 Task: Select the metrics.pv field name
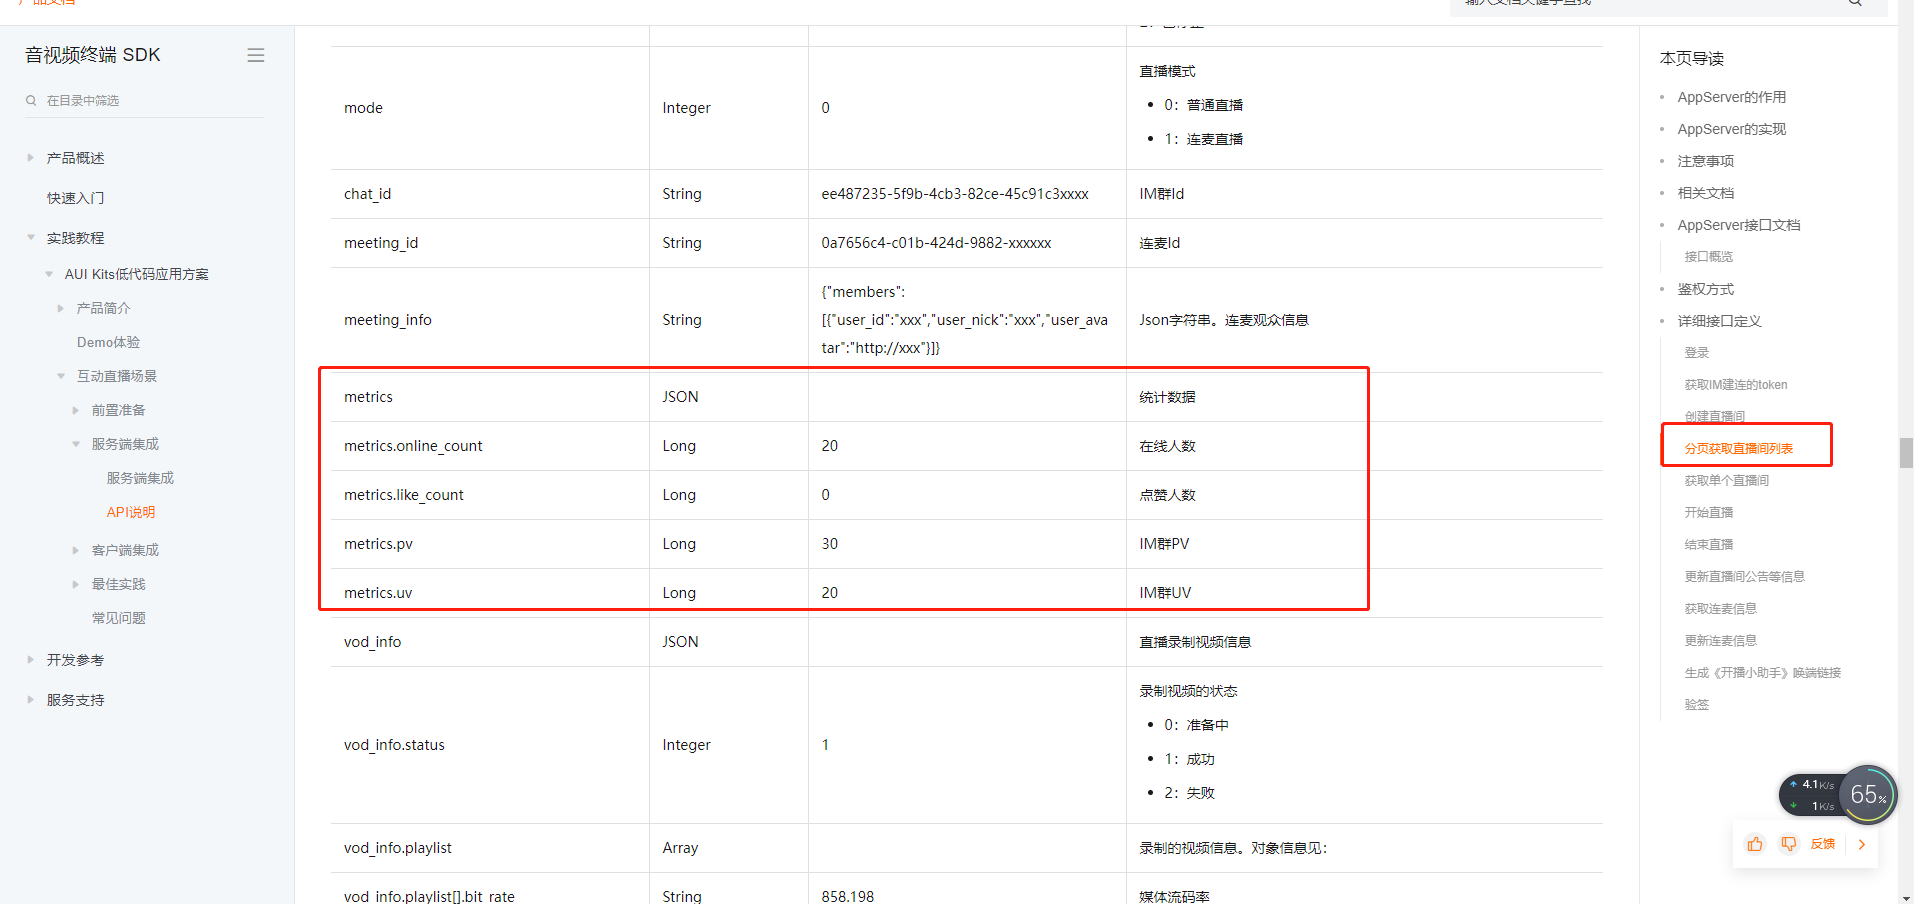[378, 544]
